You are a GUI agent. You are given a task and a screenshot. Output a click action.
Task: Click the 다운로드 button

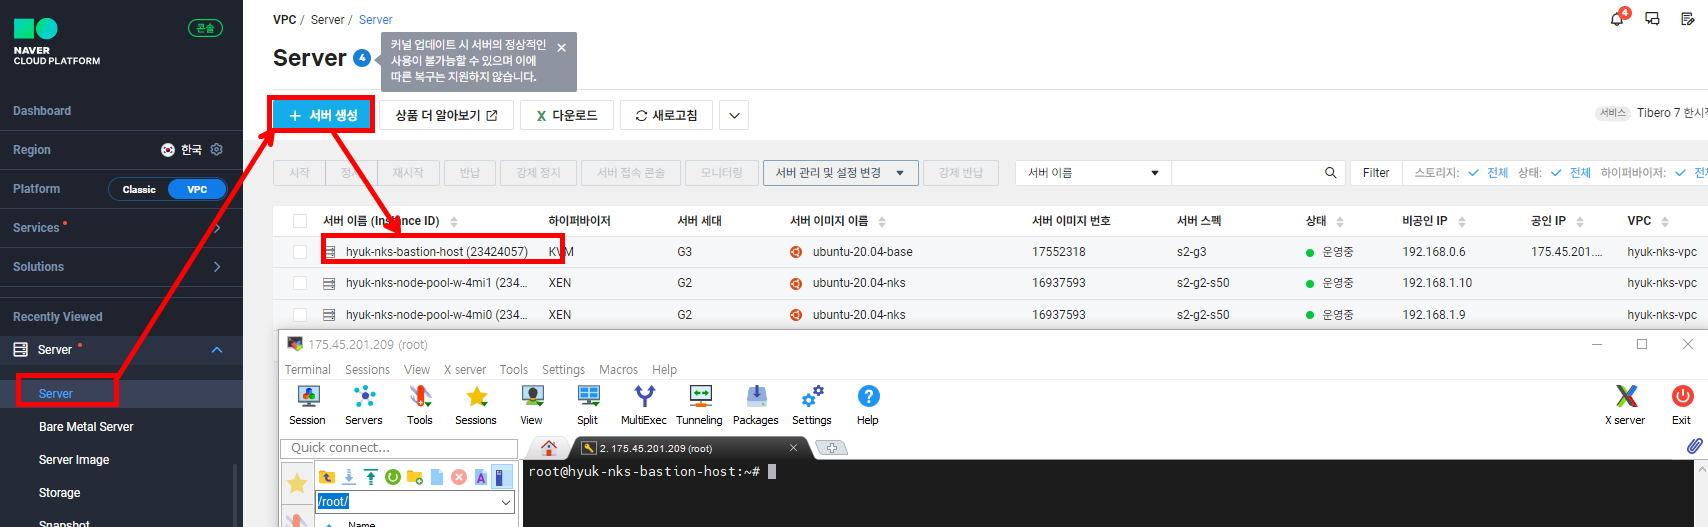[567, 115]
